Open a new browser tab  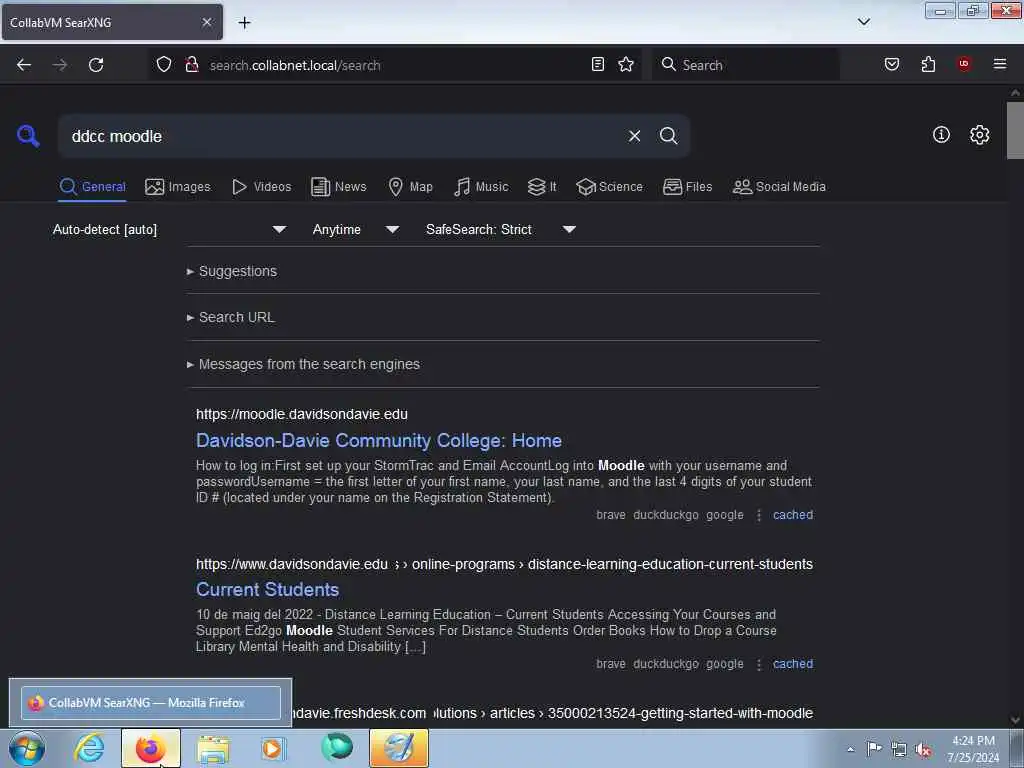244,22
